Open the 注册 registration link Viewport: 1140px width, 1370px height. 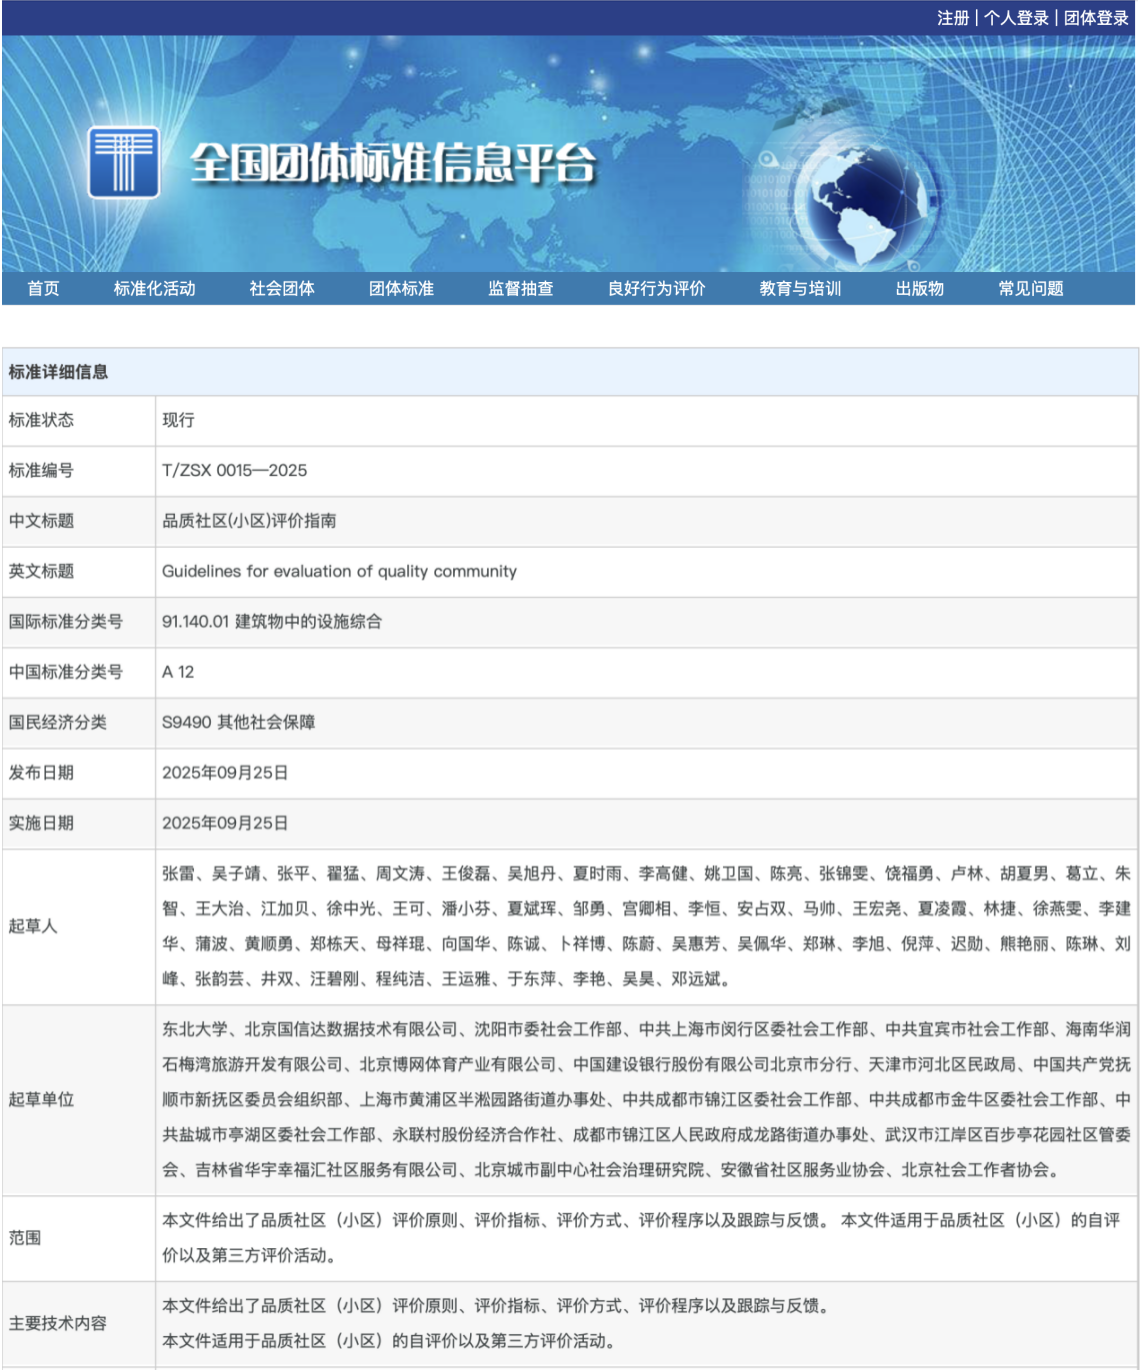pyautogui.click(x=952, y=18)
